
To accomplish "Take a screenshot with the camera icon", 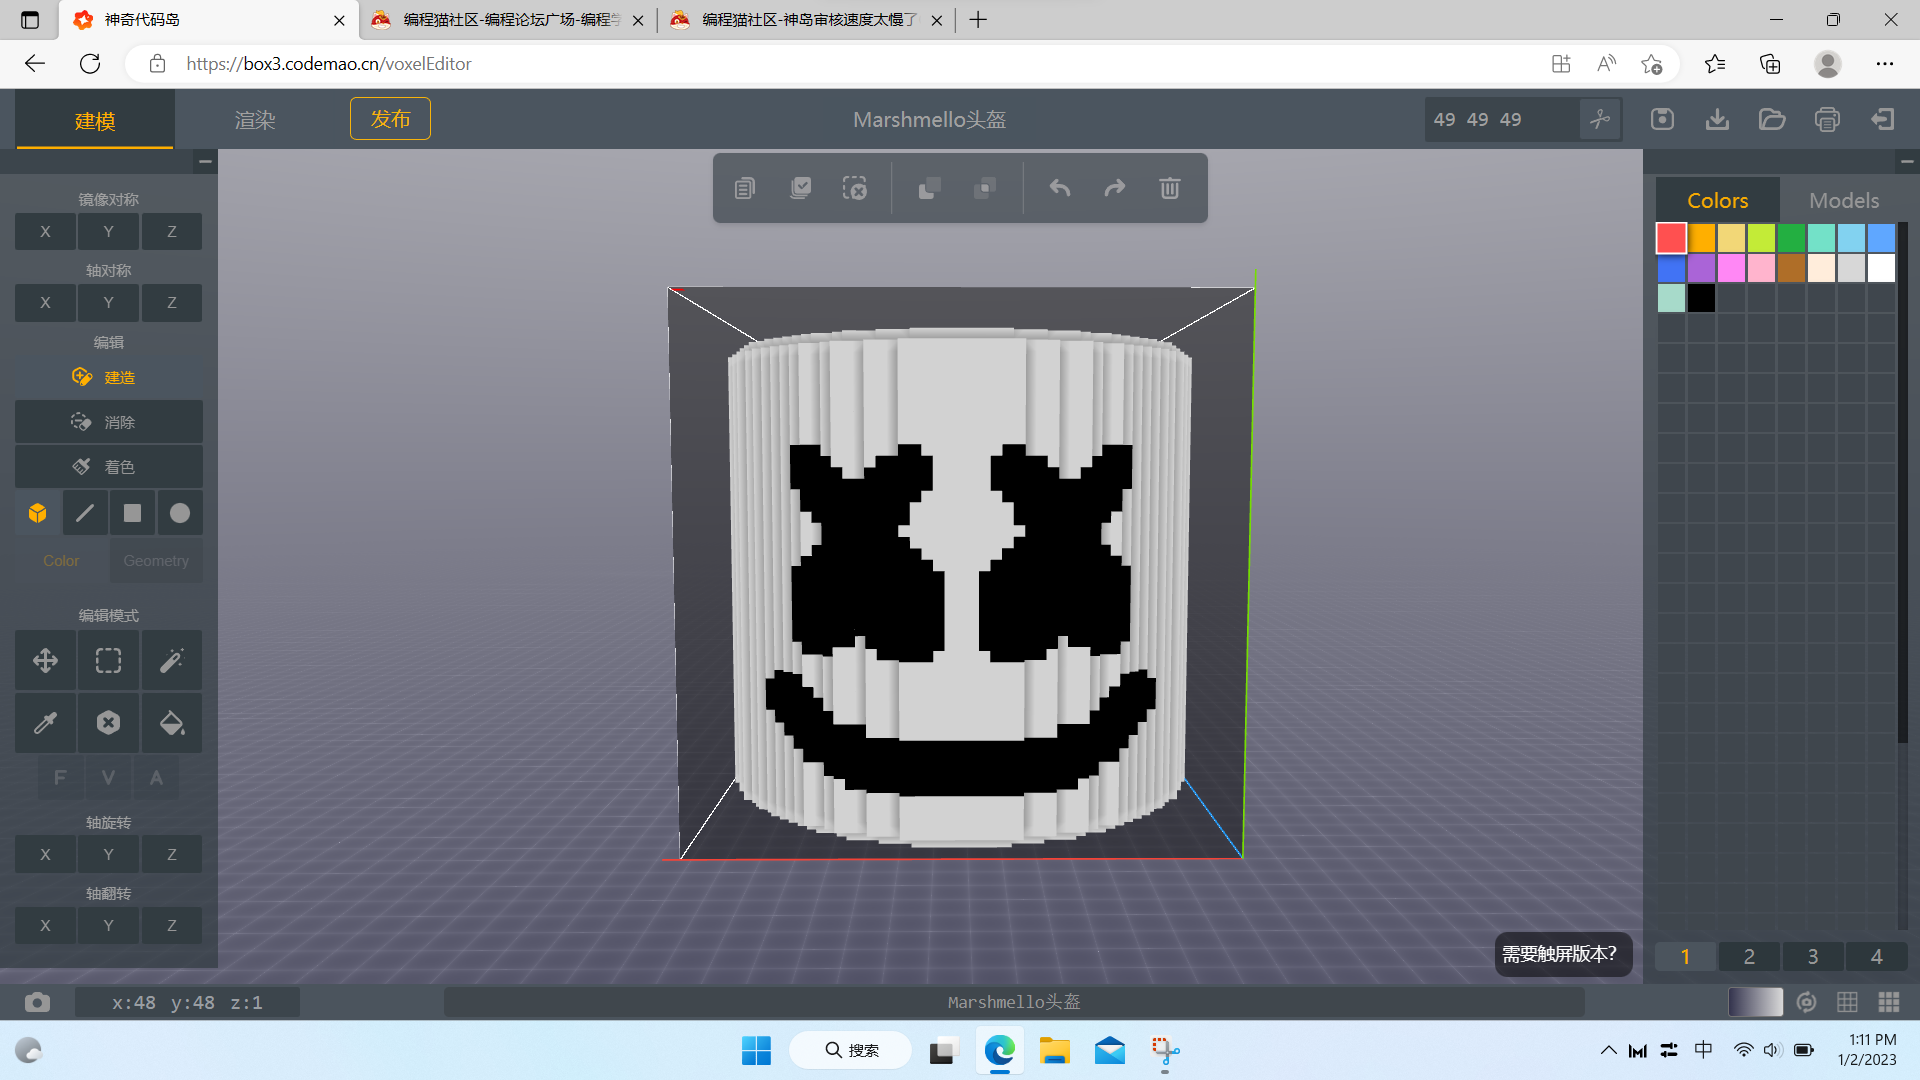I will [37, 1002].
